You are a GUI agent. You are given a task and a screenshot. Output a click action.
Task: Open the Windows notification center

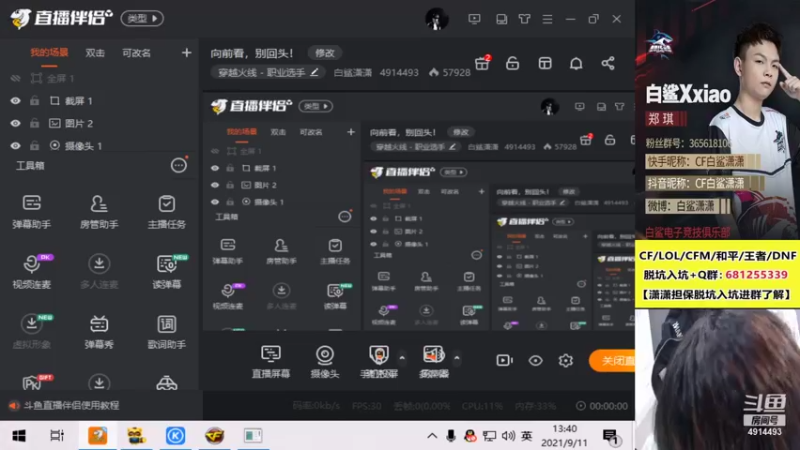pos(611,437)
